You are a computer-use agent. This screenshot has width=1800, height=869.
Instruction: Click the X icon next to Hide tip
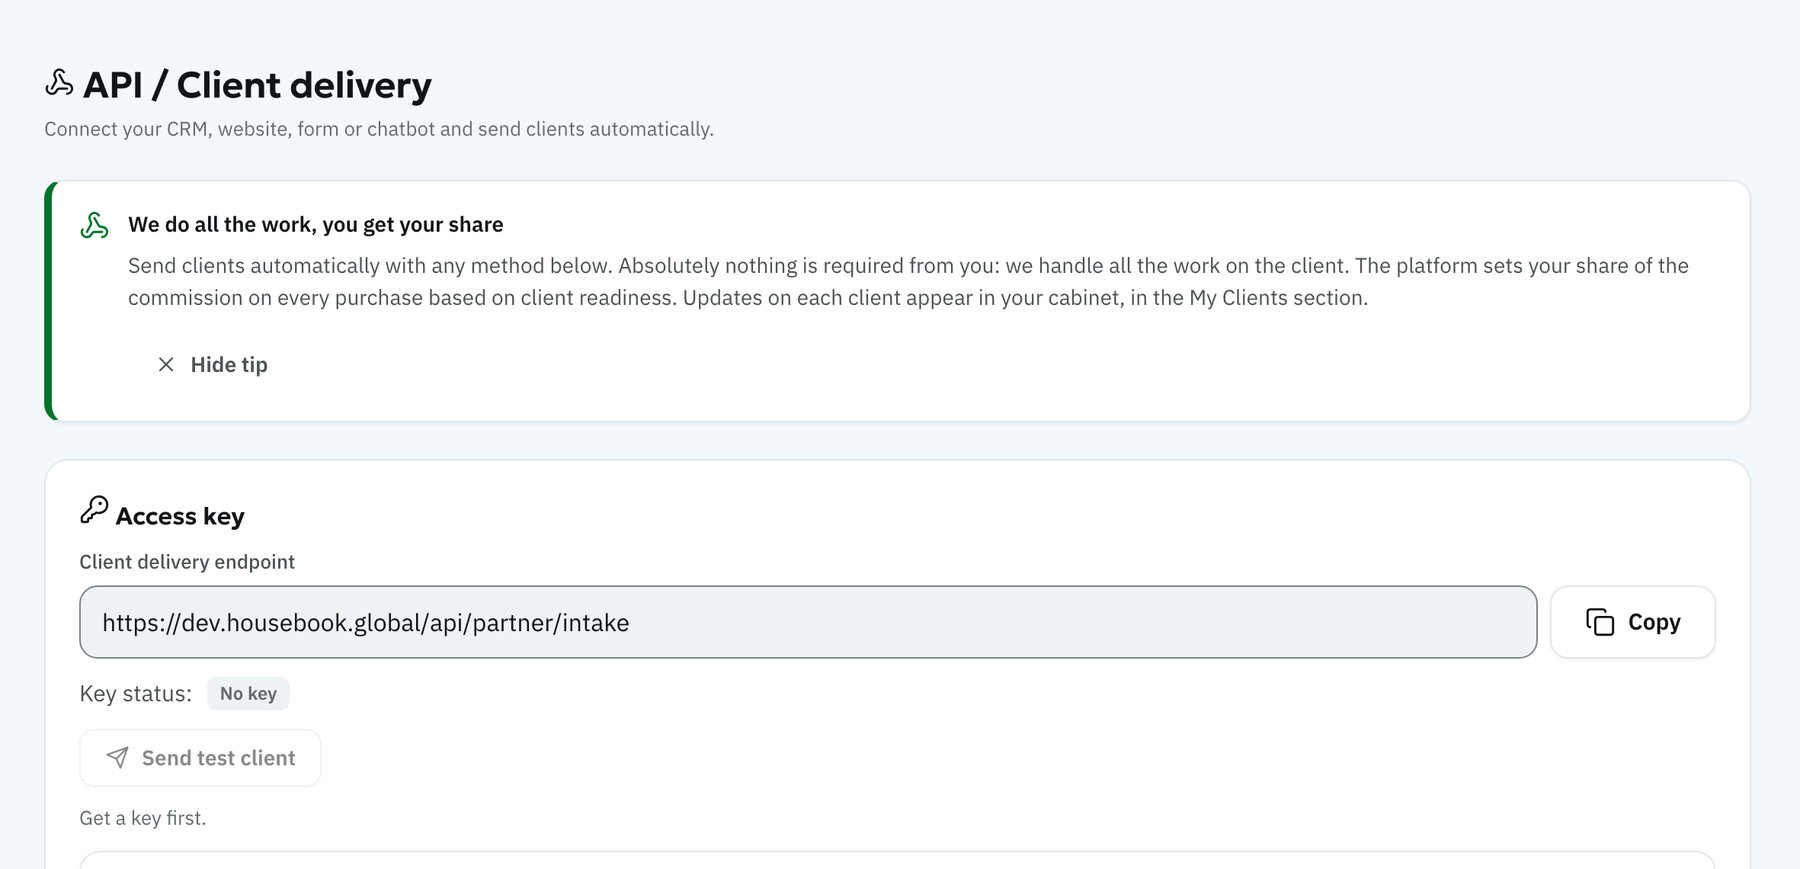(x=166, y=365)
